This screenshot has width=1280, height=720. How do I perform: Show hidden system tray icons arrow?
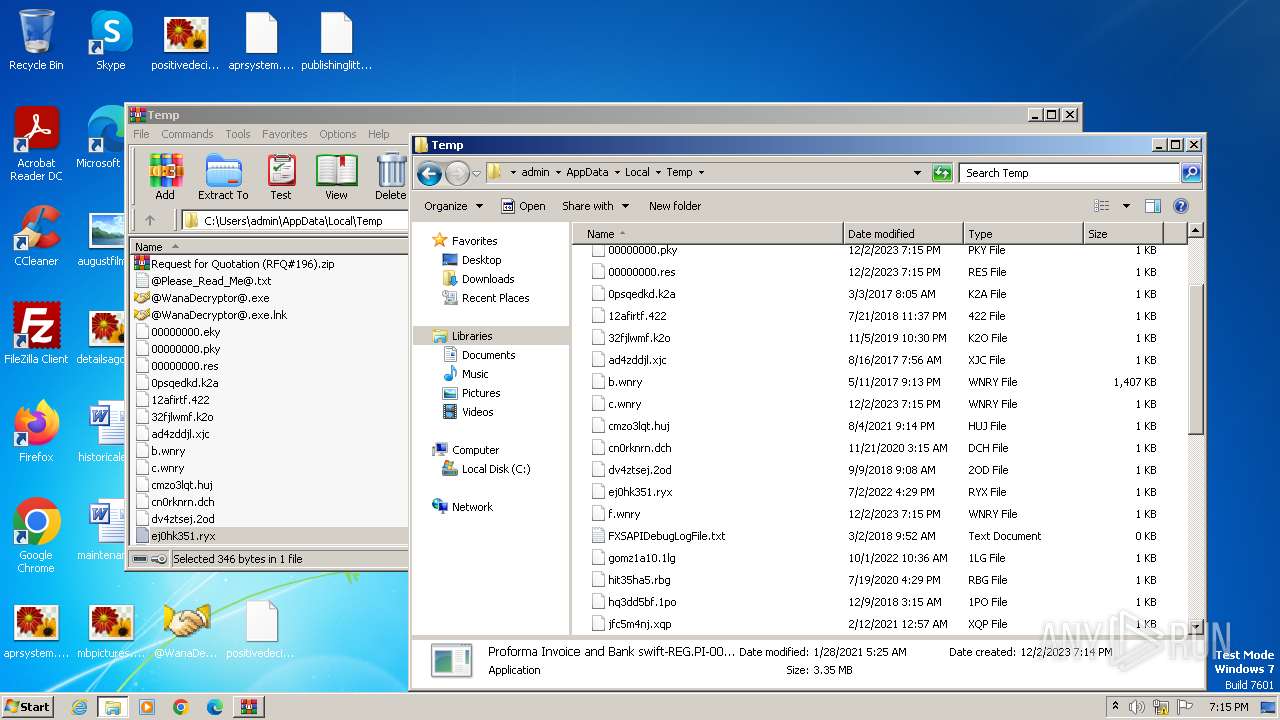pyautogui.click(x=1115, y=707)
